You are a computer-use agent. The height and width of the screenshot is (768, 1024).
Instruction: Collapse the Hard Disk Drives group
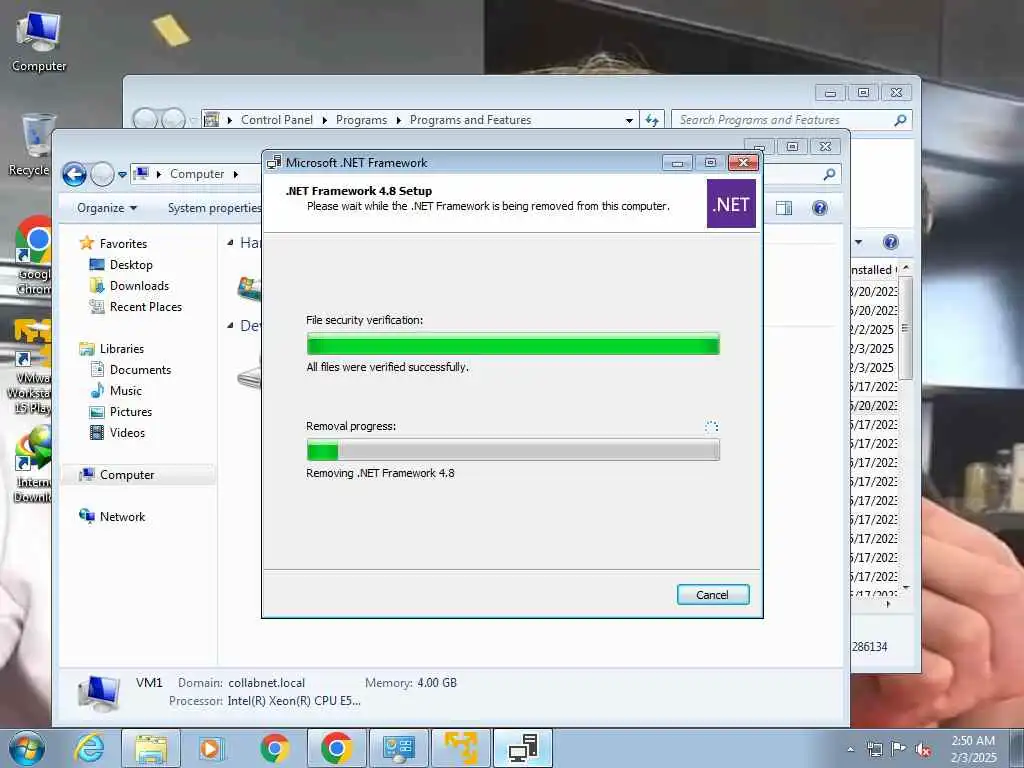pyautogui.click(x=230, y=243)
